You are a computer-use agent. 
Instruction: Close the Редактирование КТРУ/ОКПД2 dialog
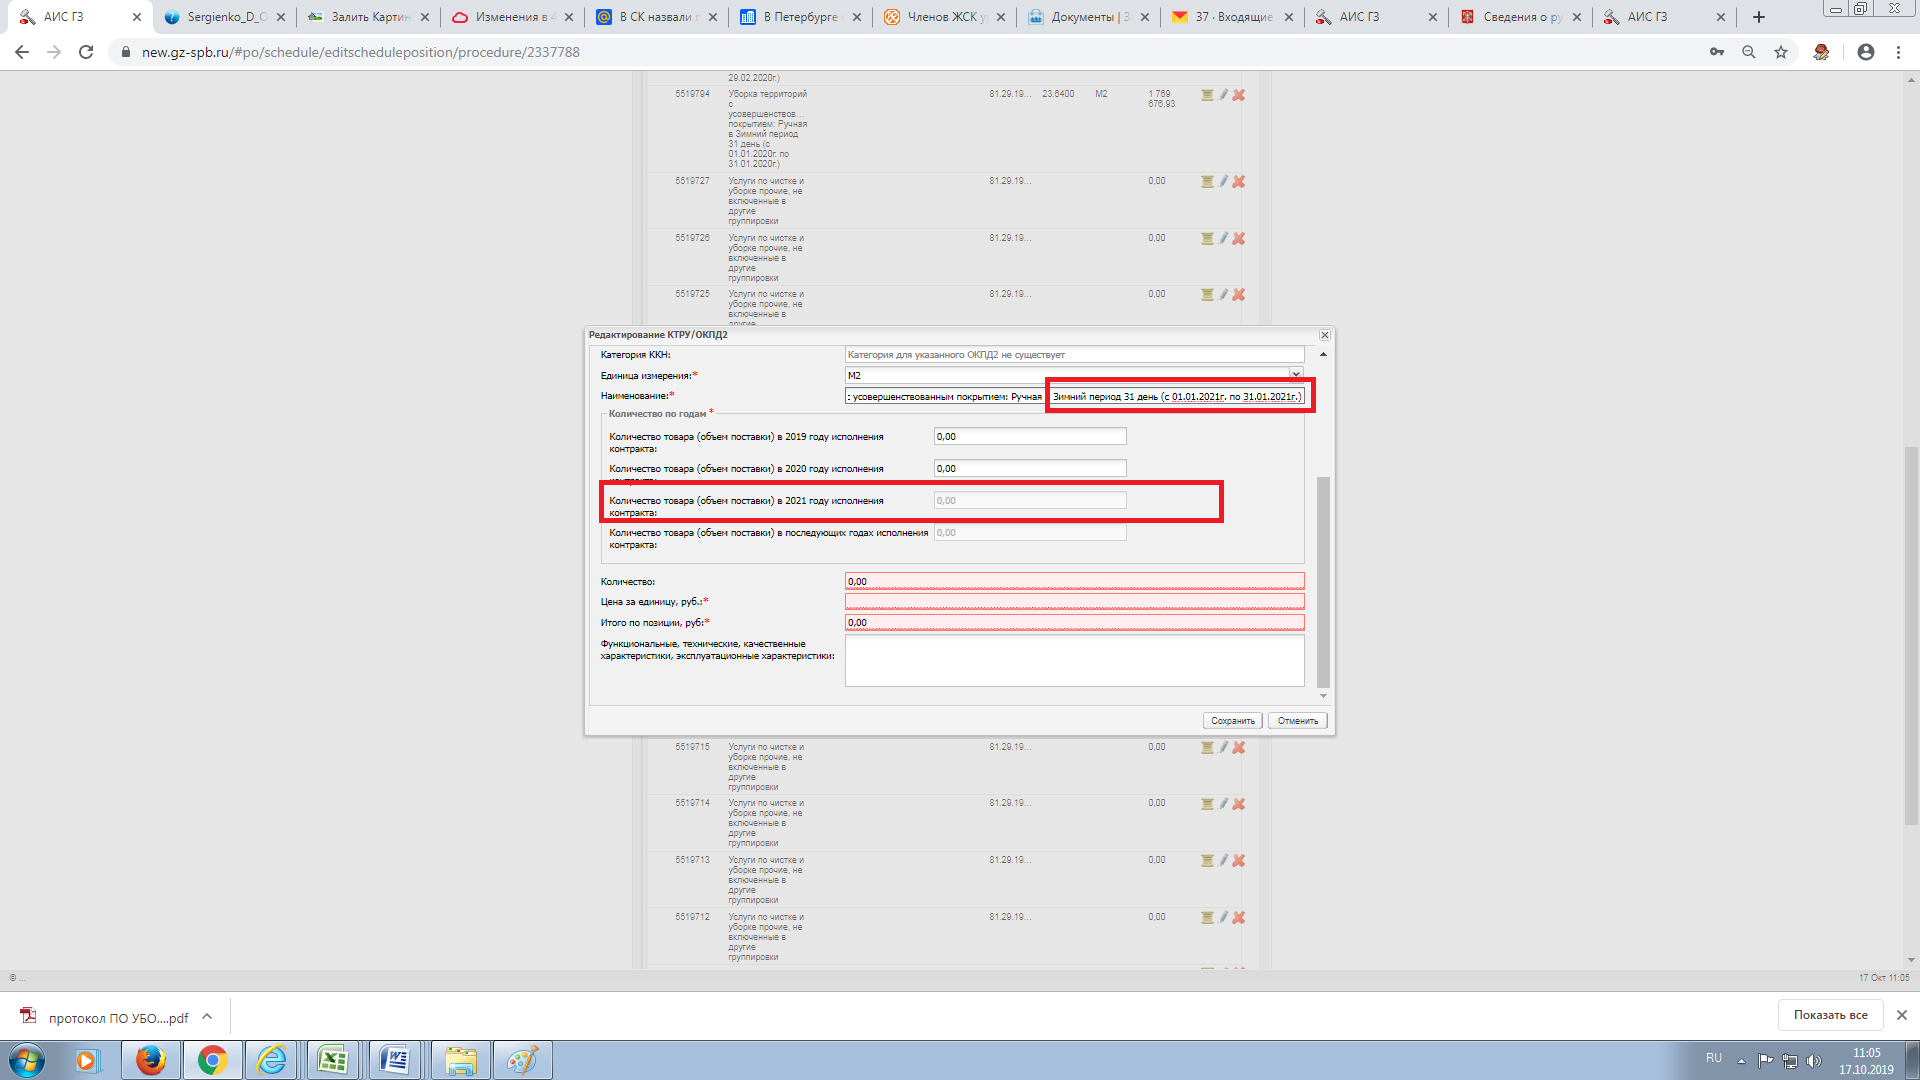coord(1324,335)
